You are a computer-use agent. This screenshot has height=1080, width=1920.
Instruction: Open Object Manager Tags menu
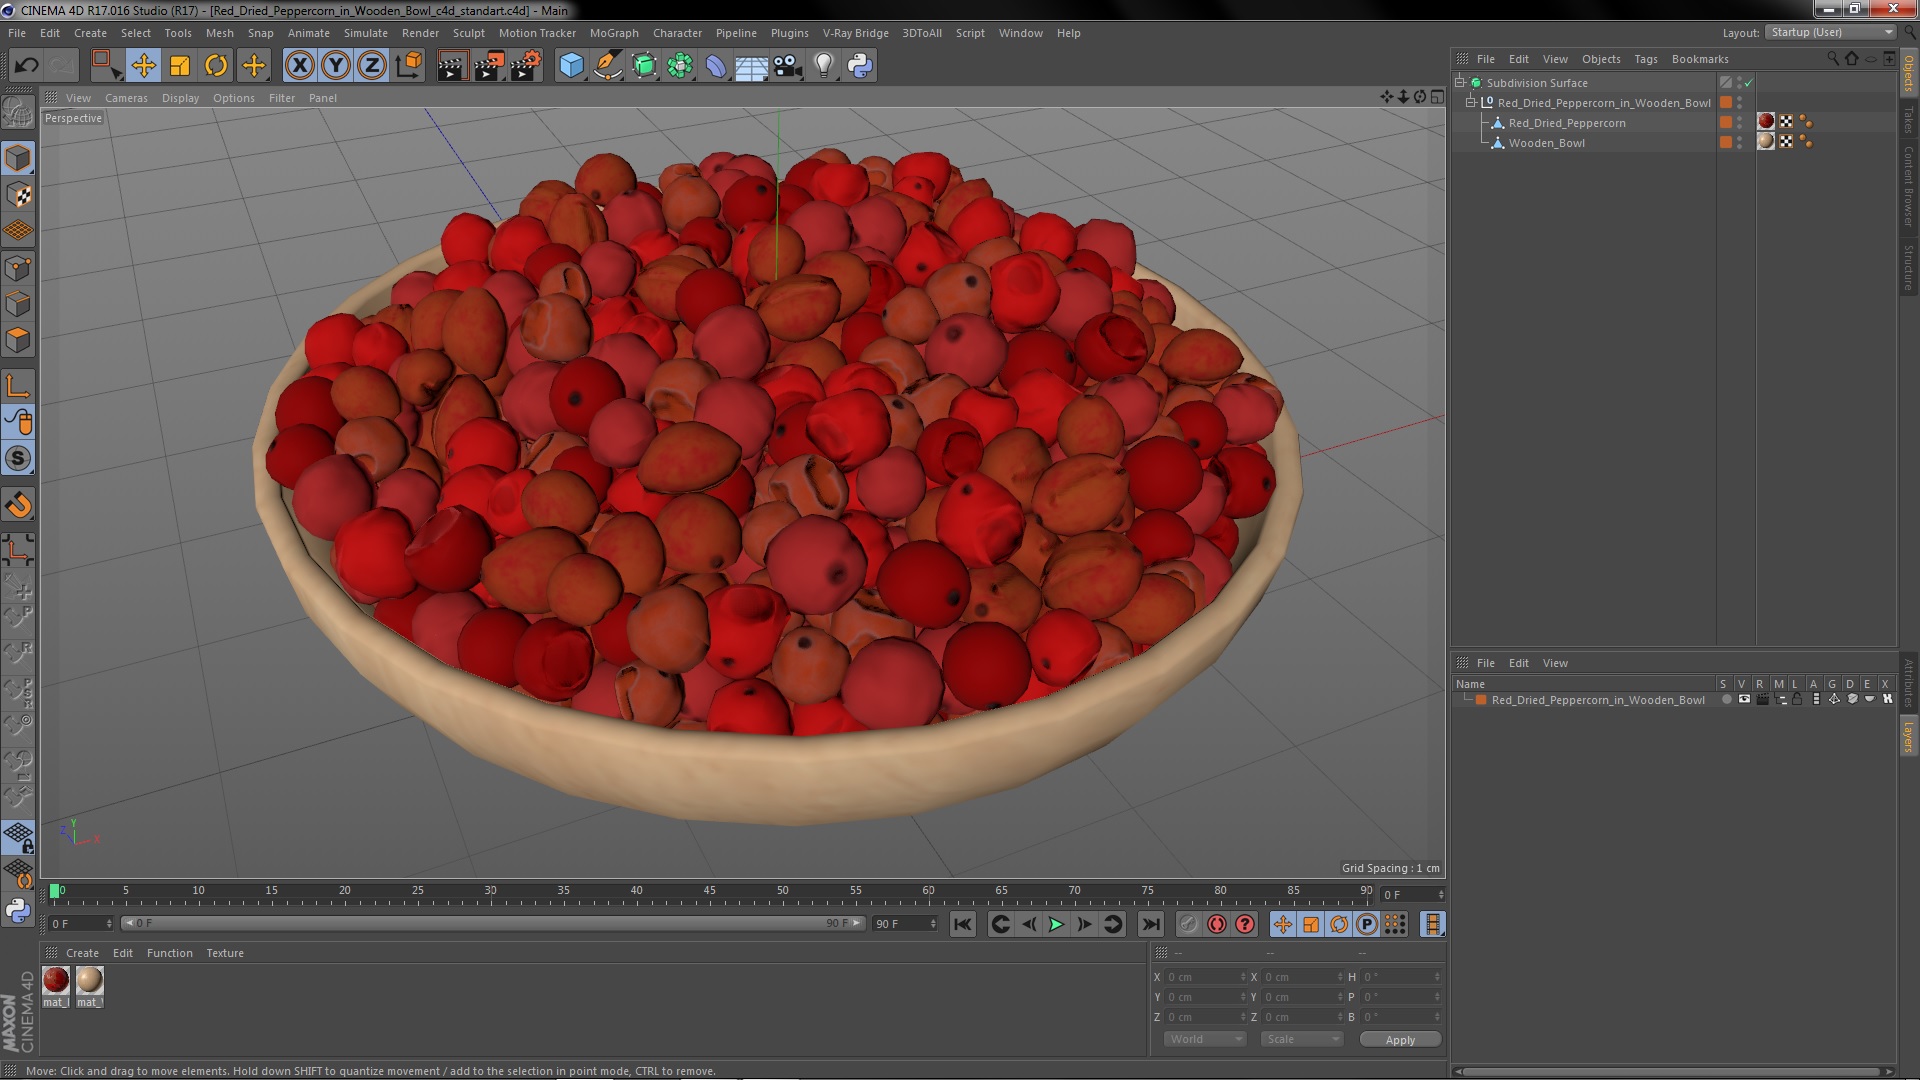pyautogui.click(x=1645, y=59)
